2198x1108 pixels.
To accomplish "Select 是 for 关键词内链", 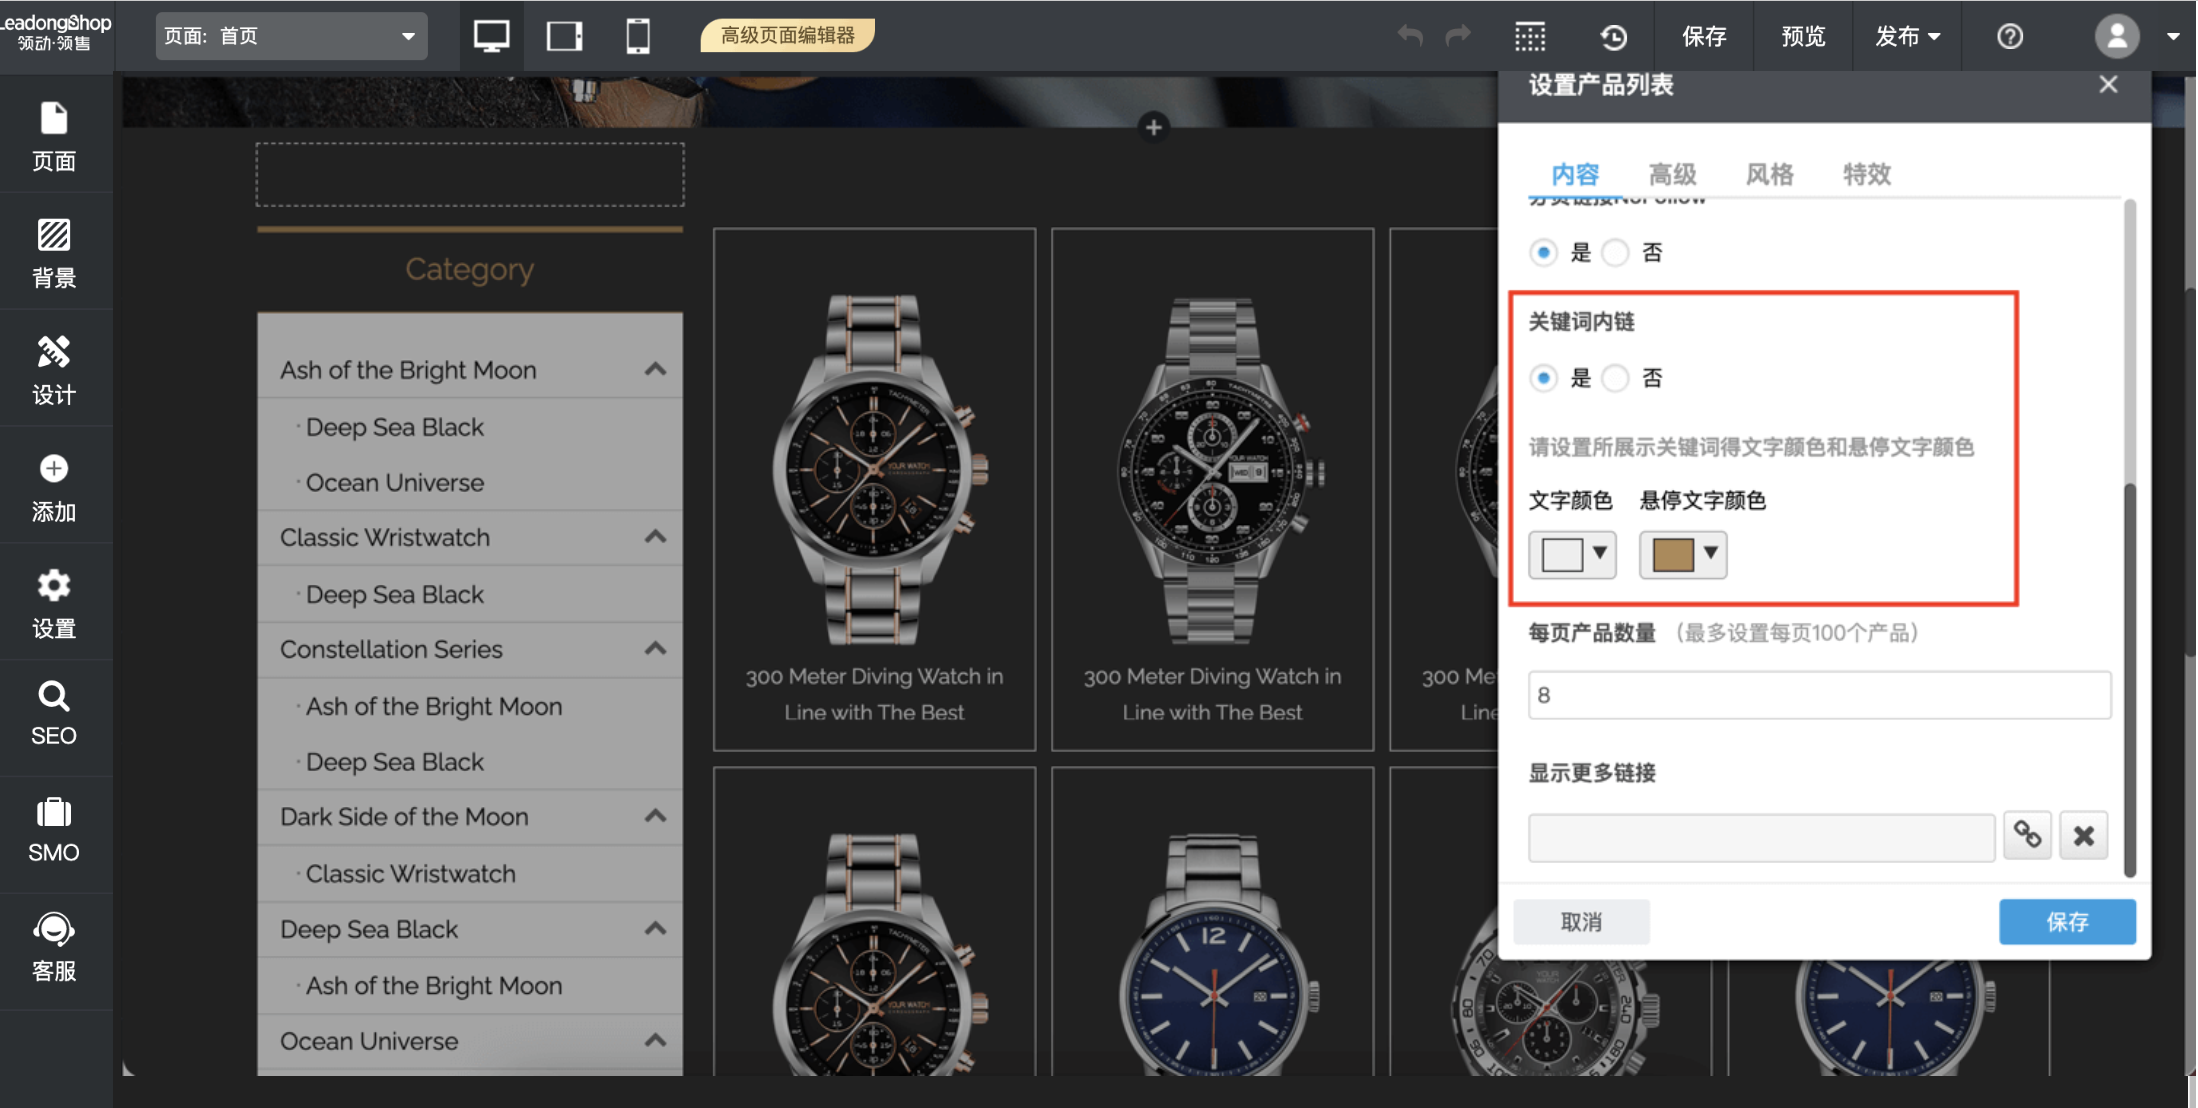I will (x=1544, y=378).
